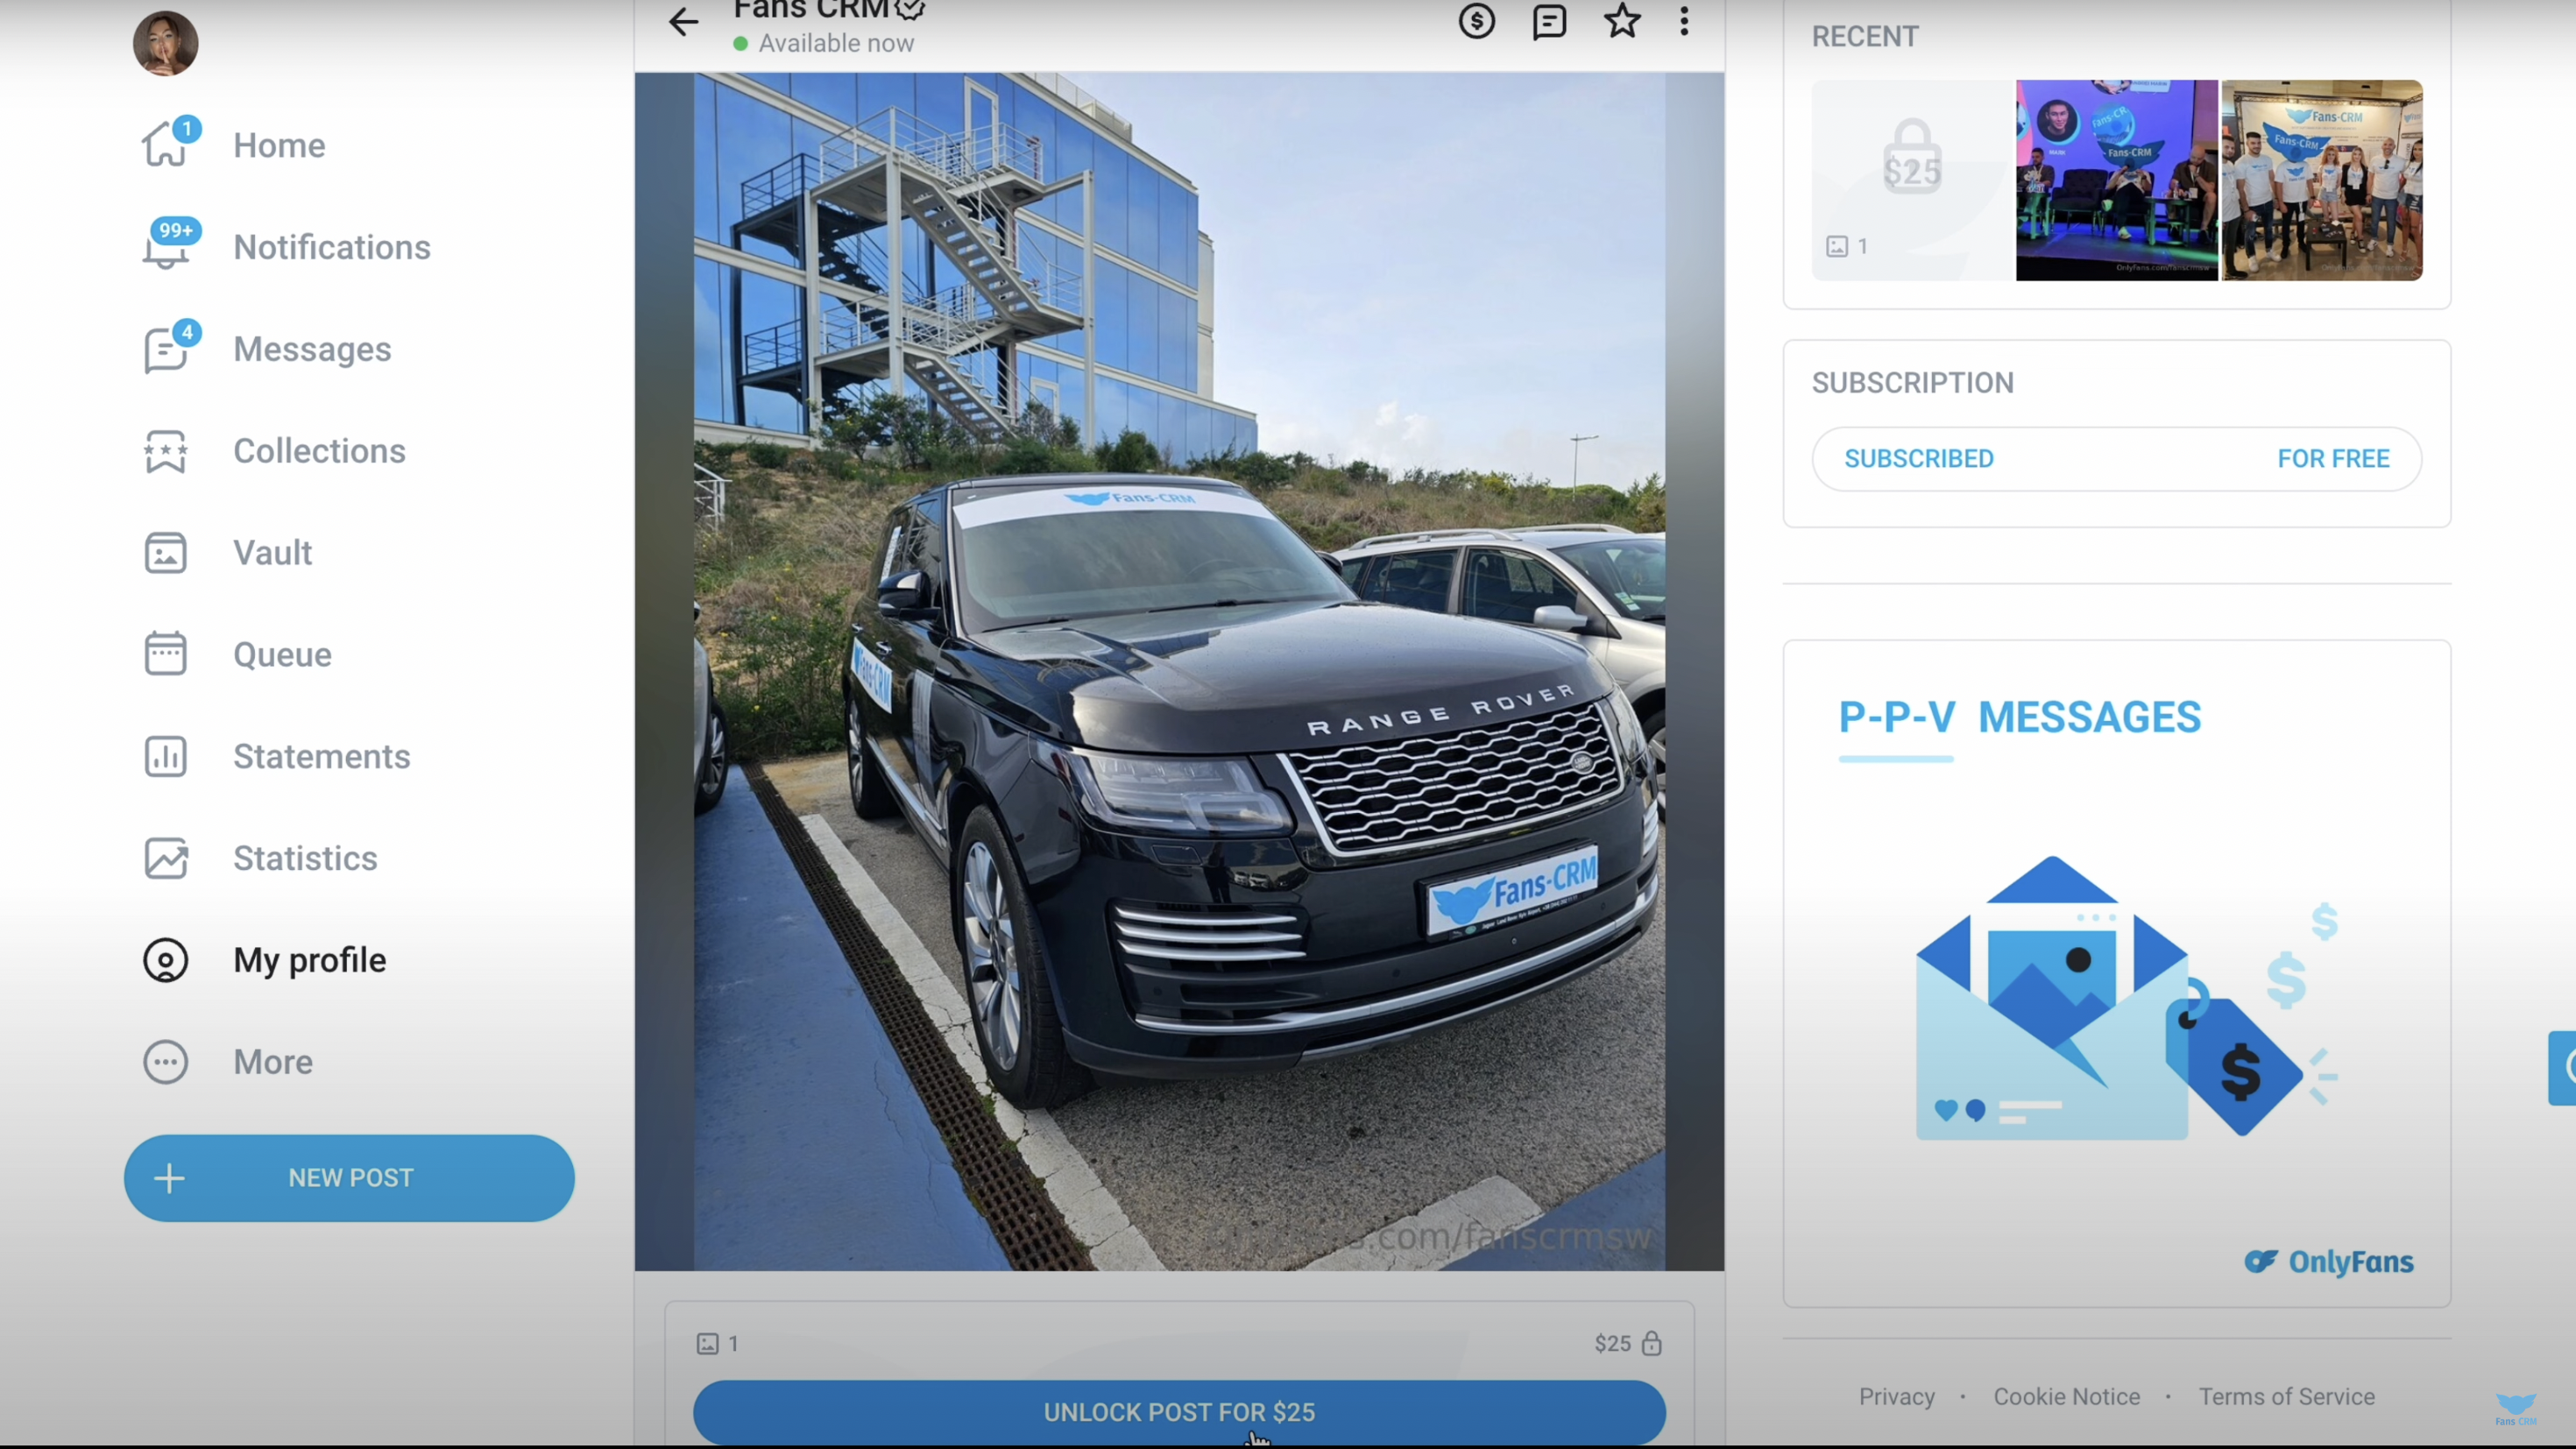Click the OnlyFans logo in PPV banner

pyautogui.click(x=2328, y=1262)
